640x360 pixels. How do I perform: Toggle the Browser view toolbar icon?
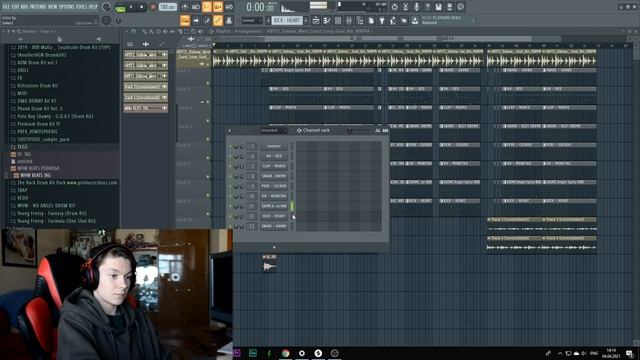click(x=360, y=20)
